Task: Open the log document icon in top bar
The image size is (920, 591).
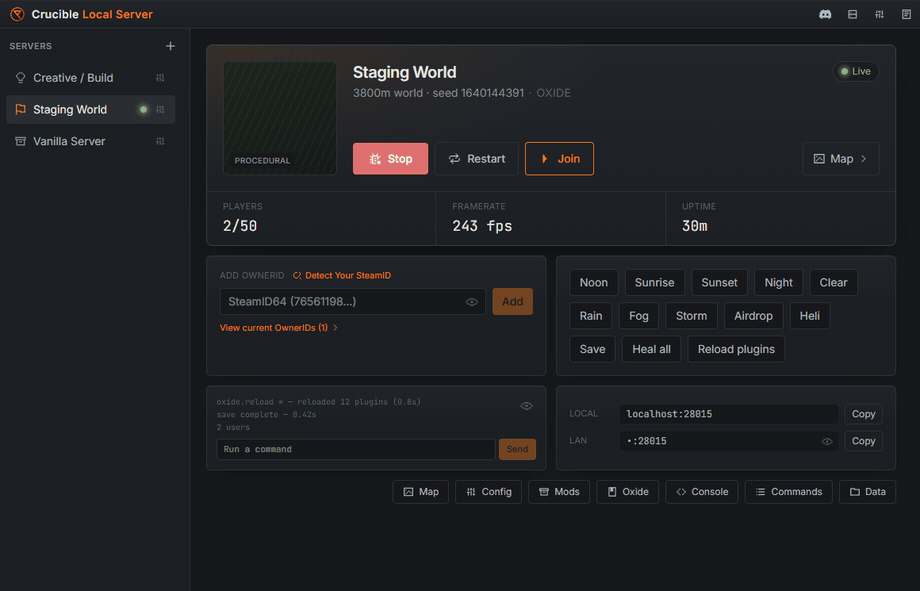Action: 906,14
